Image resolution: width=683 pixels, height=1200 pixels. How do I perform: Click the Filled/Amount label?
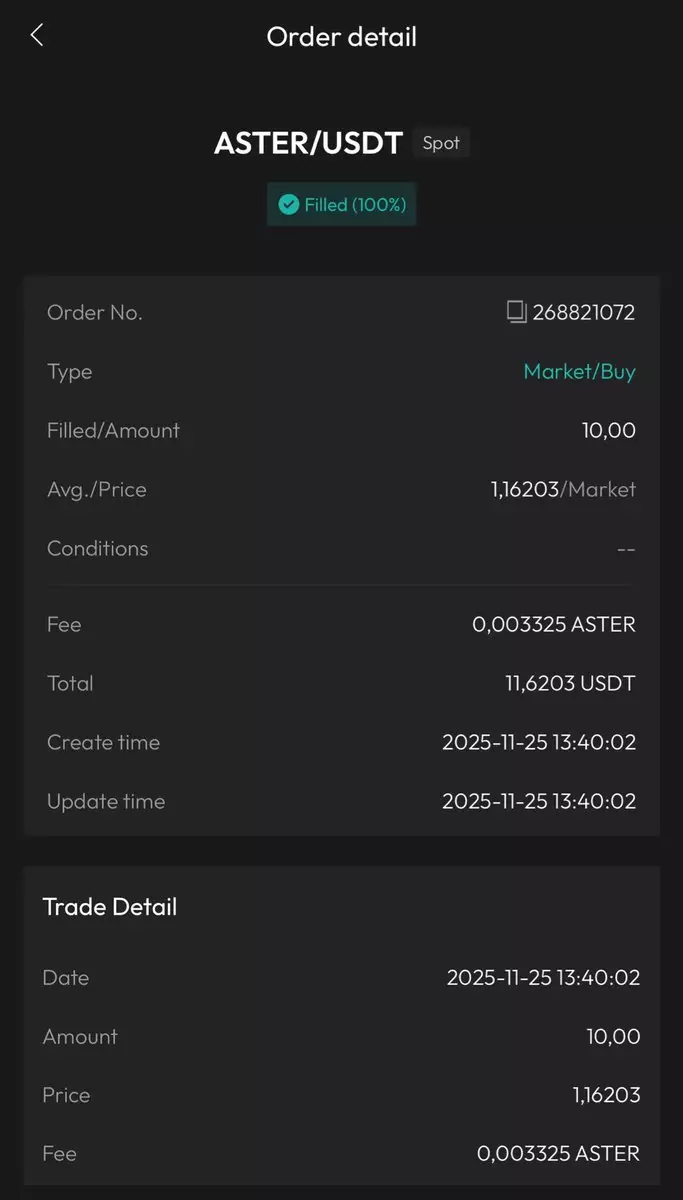pyautogui.click(x=113, y=431)
